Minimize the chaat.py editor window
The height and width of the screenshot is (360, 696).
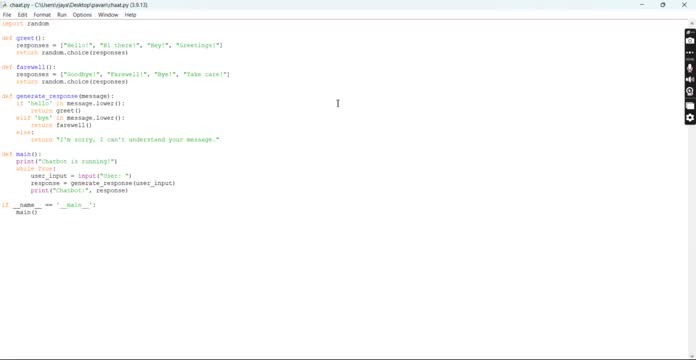[x=642, y=5]
